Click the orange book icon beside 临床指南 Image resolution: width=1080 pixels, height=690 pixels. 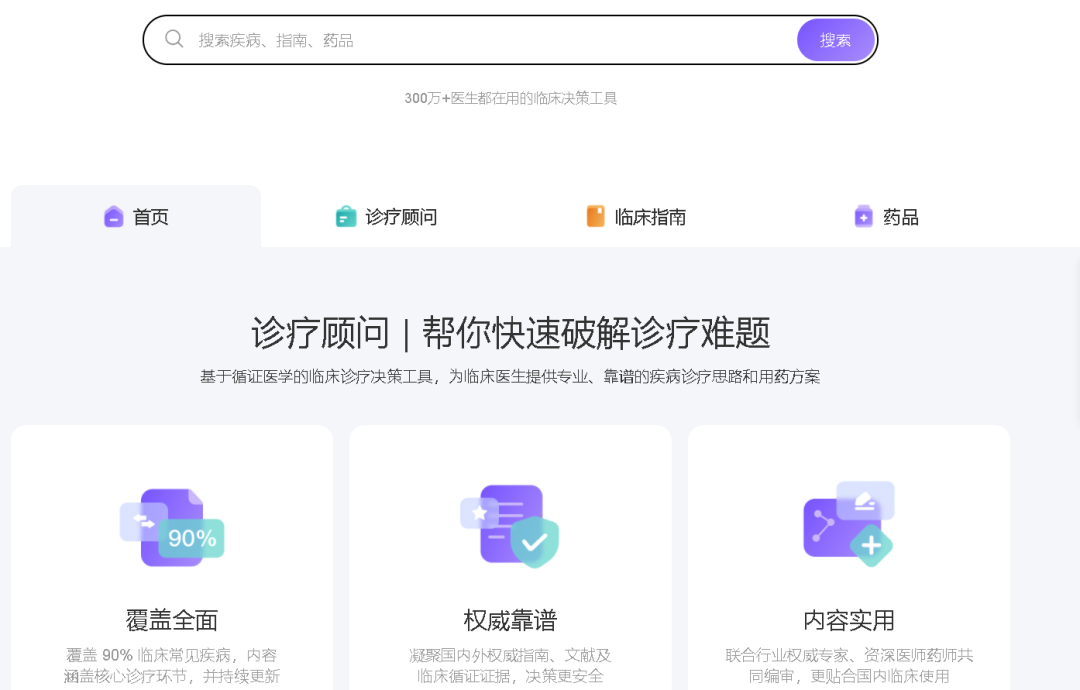point(596,216)
